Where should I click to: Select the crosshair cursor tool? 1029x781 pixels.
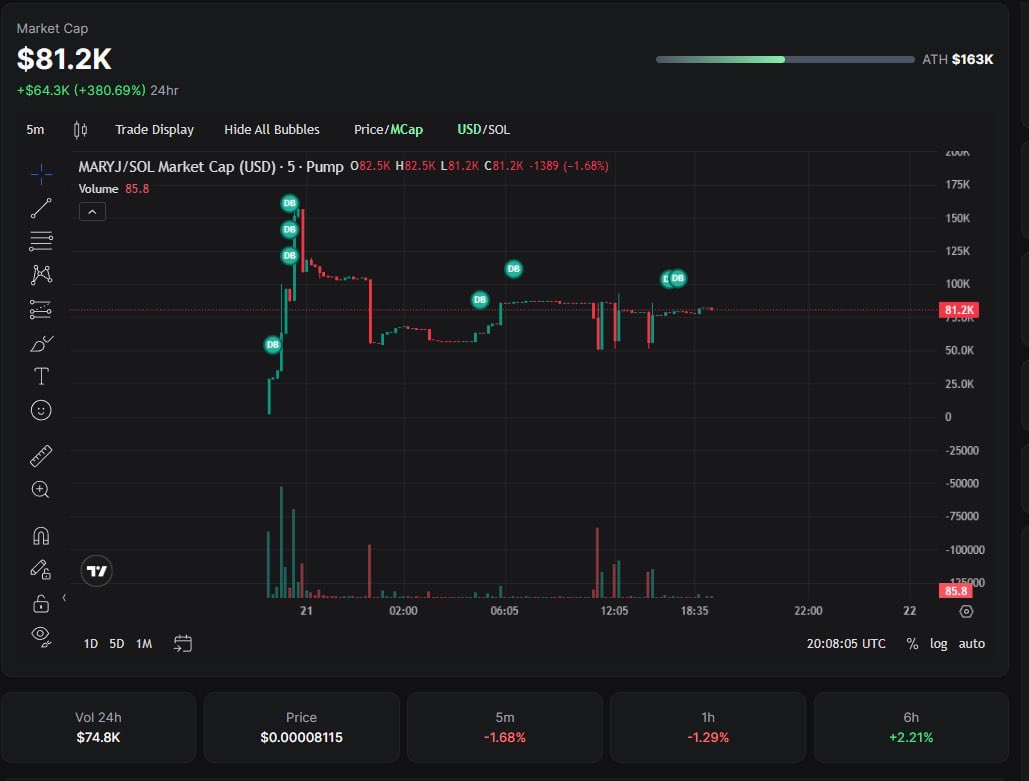coord(40,174)
